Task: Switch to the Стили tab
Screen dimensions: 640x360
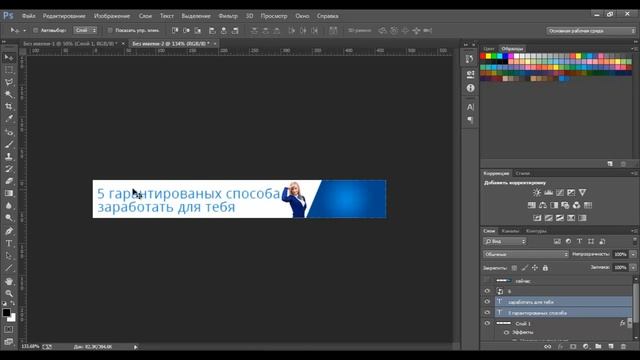Action: [522, 173]
